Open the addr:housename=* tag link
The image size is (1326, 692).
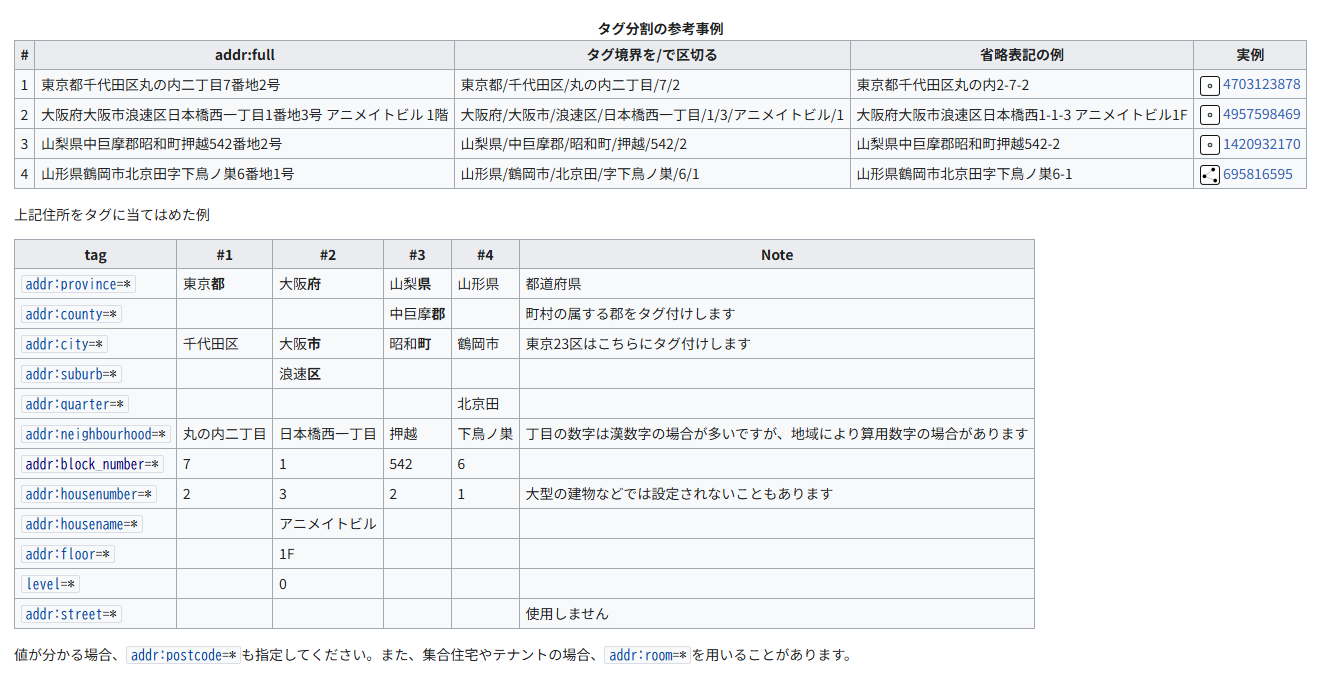(82, 524)
